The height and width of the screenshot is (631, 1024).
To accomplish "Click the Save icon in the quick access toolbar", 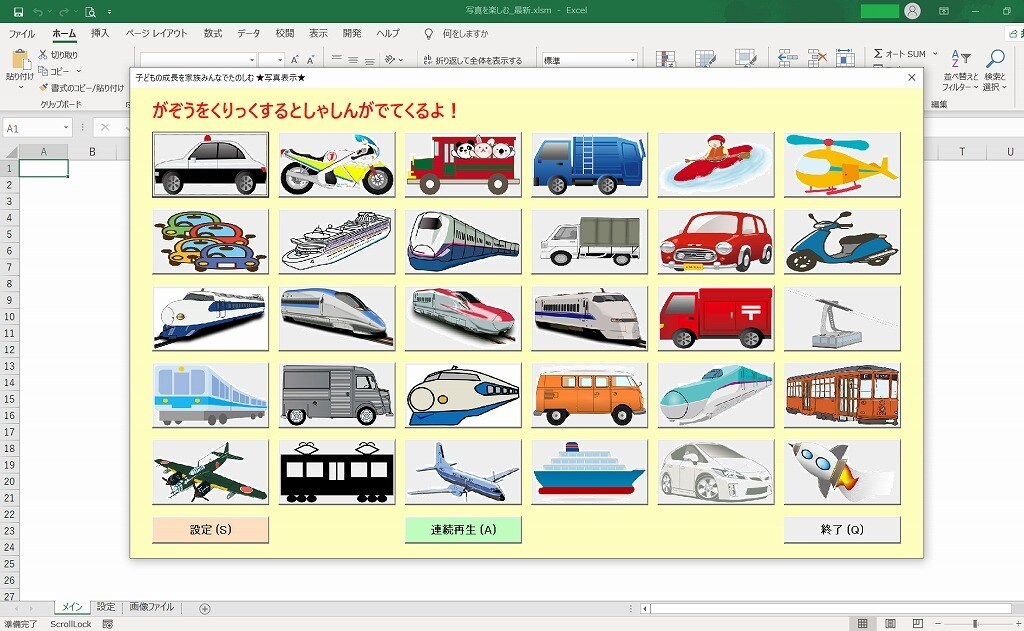I will pyautogui.click(x=18, y=12).
